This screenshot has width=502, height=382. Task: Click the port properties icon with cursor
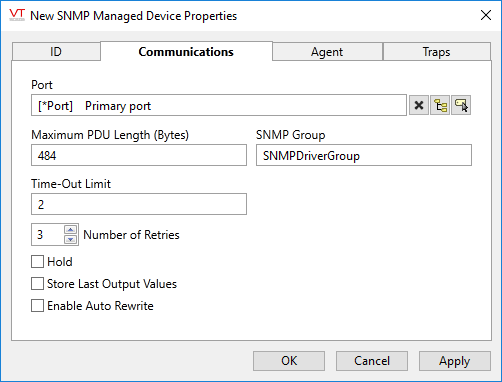[461, 106]
